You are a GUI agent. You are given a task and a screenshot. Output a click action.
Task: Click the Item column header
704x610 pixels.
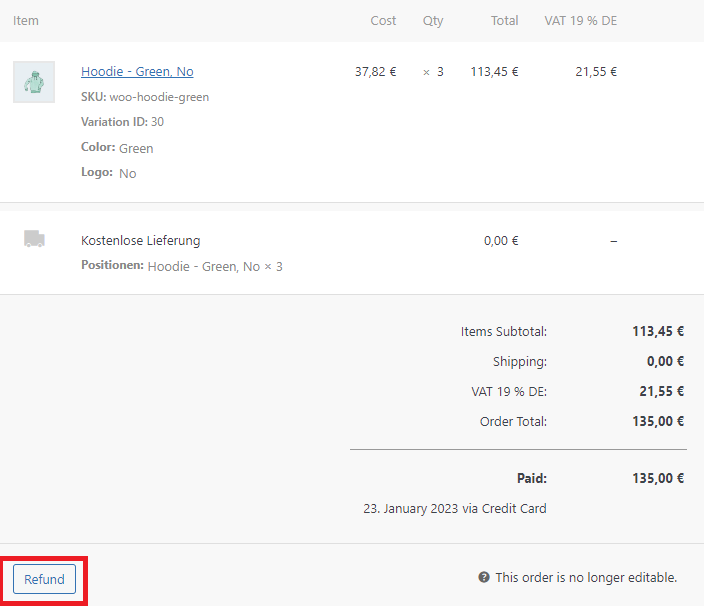(26, 21)
